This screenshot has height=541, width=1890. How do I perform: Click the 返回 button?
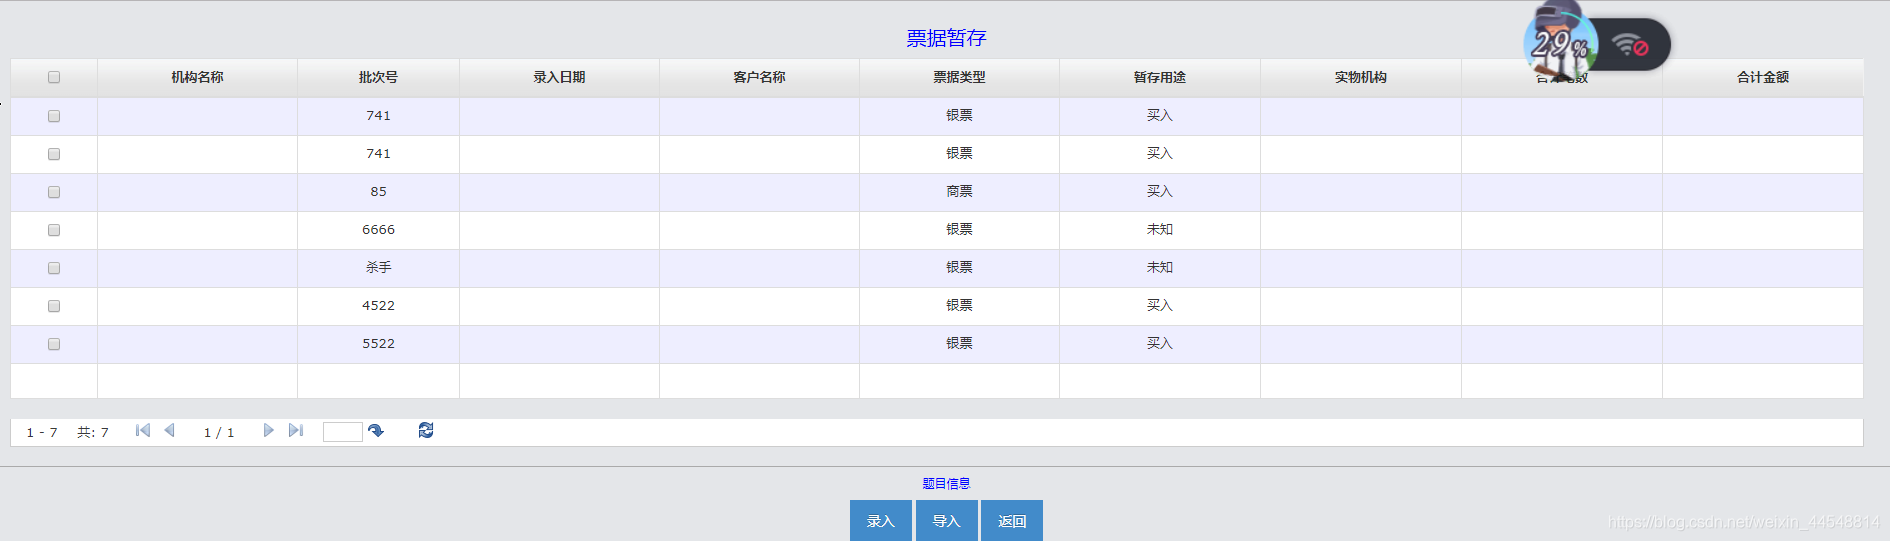click(x=1012, y=521)
